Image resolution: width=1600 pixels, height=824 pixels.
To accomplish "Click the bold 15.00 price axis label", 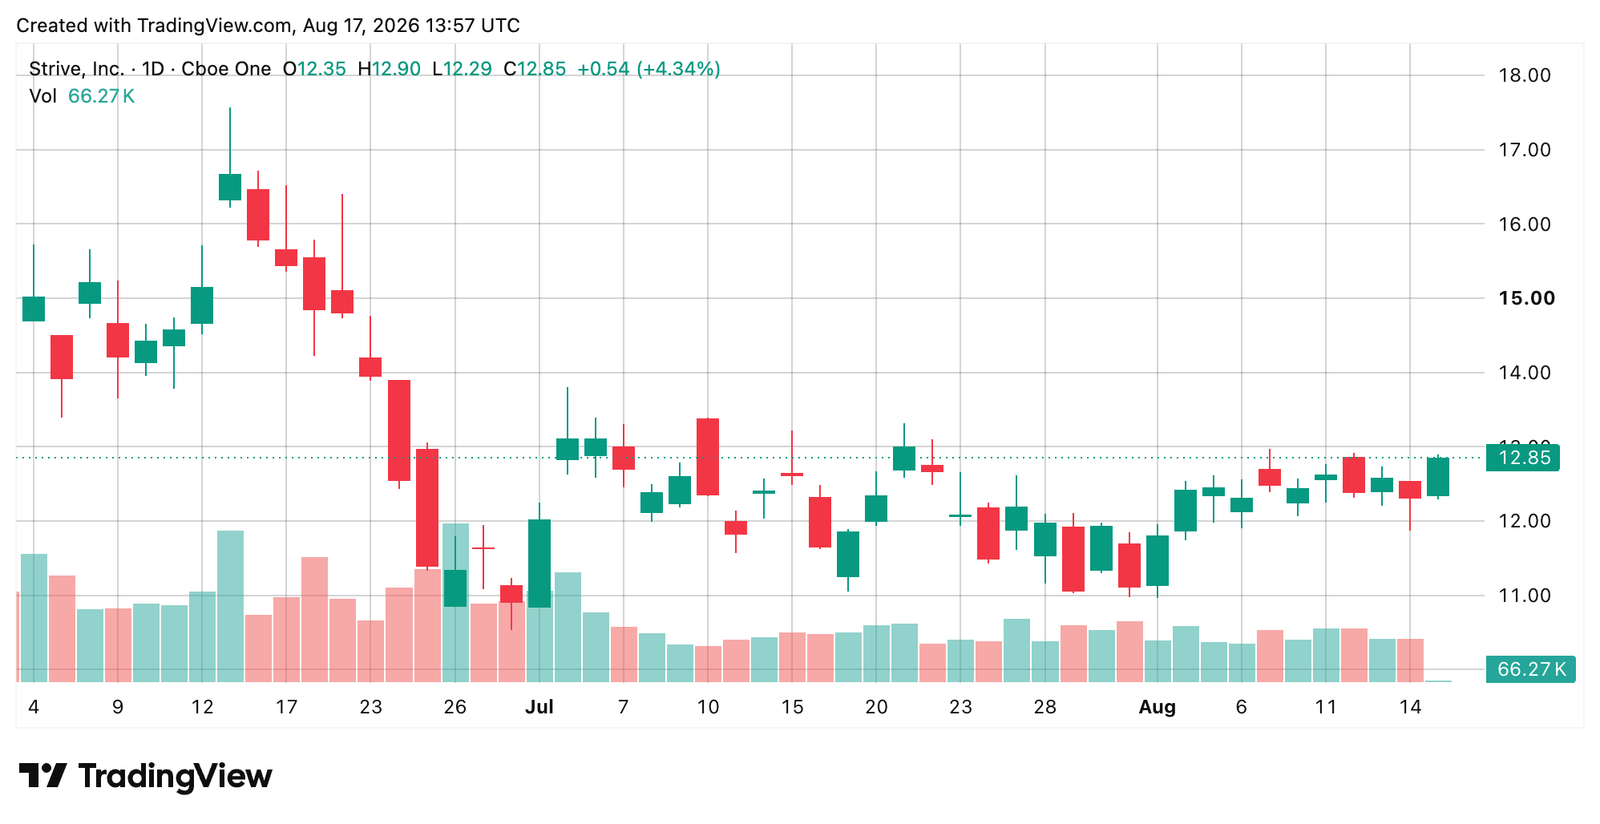I will coord(1526,298).
